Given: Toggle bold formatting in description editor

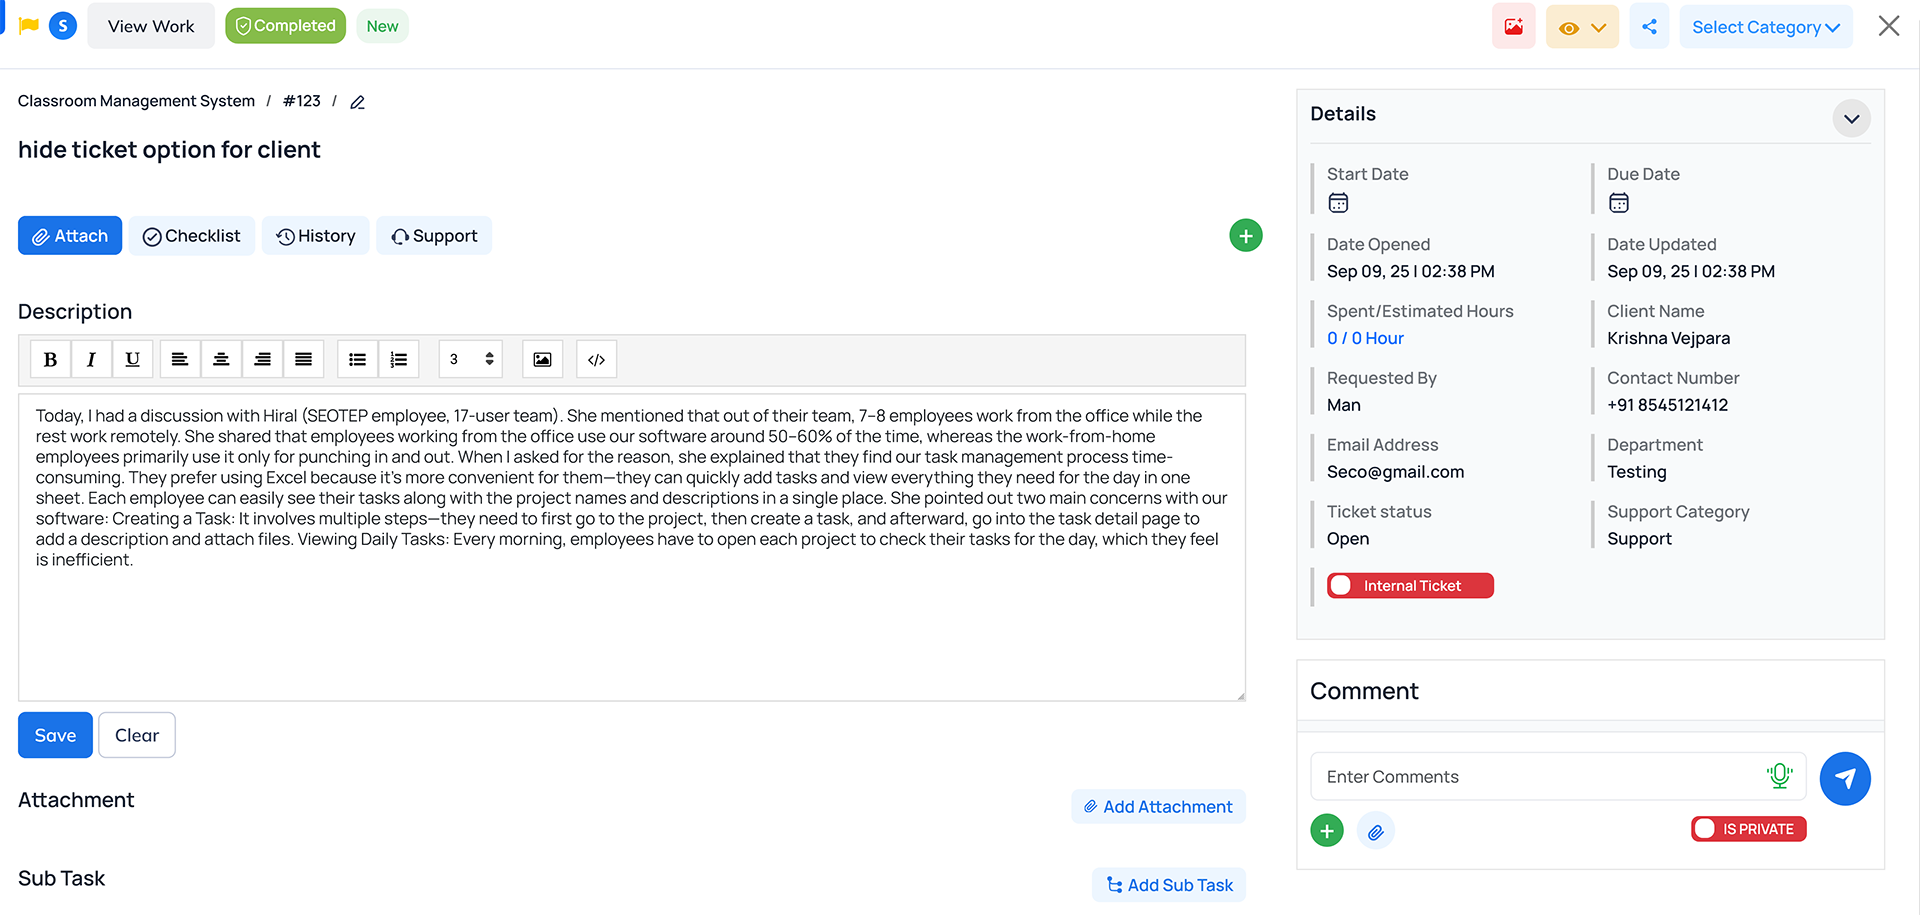Looking at the screenshot, I should pos(50,360).
